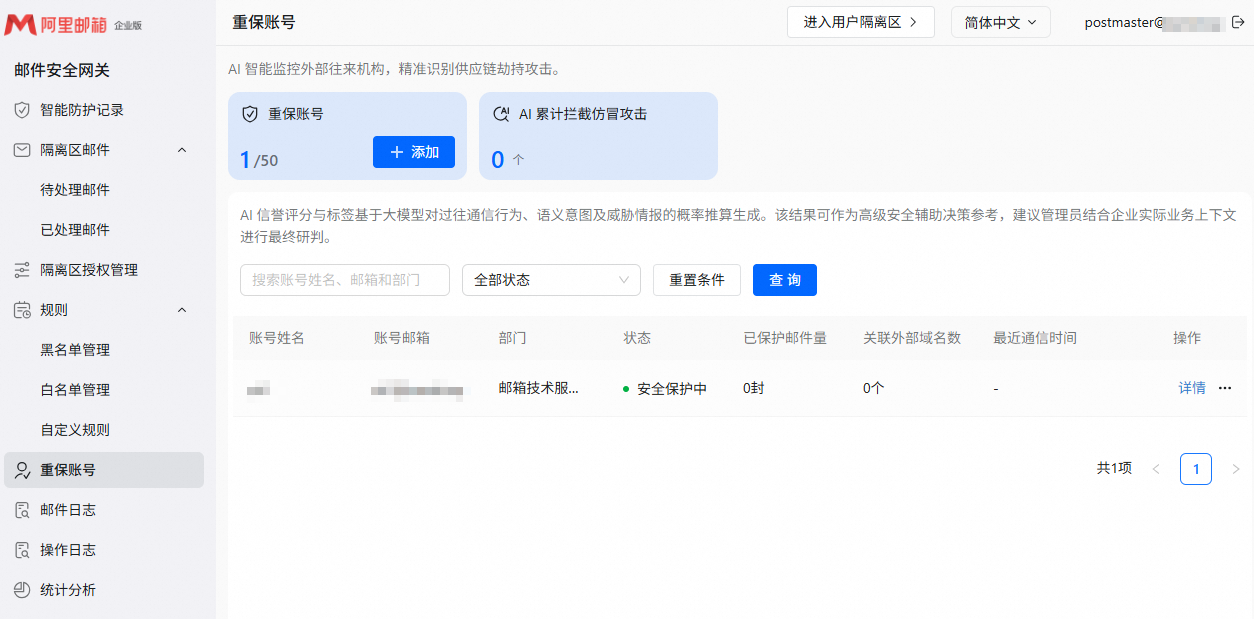The width and height of the screenshot is (1254, 619).
Task: Go to next page arrow in pagination
Action: pyautogui.click(x=1235, y=469)
